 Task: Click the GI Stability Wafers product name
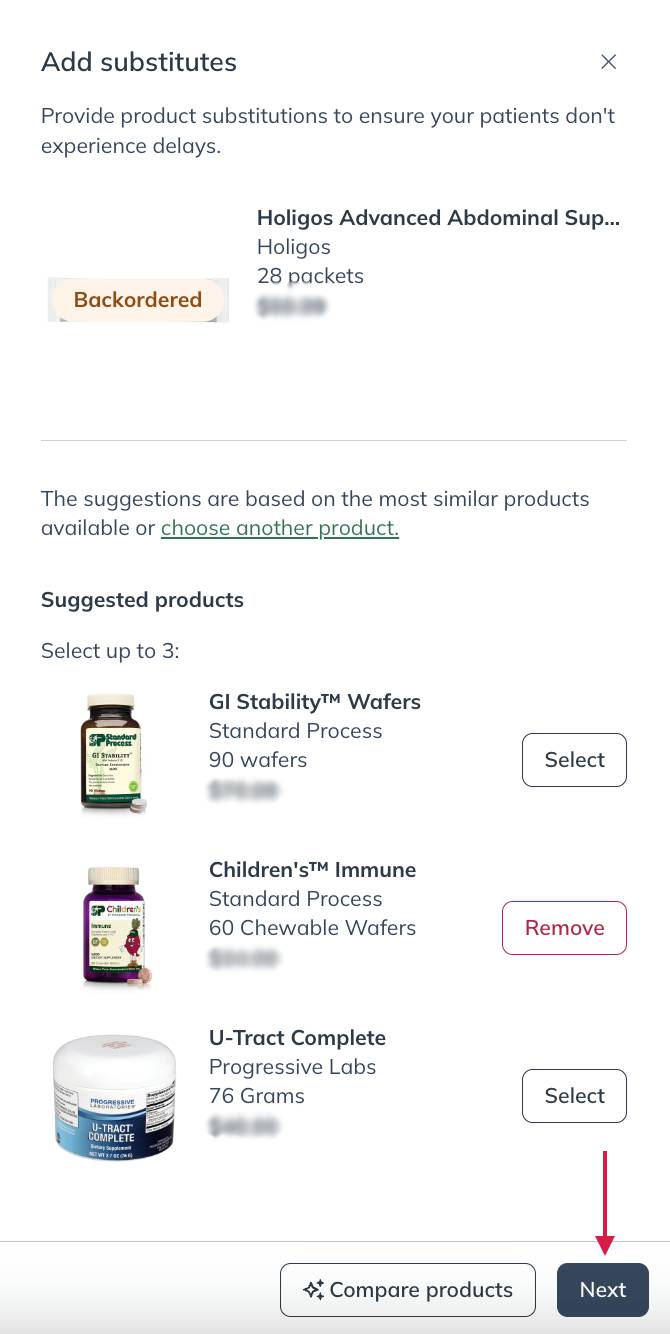[x=314, y=701]
